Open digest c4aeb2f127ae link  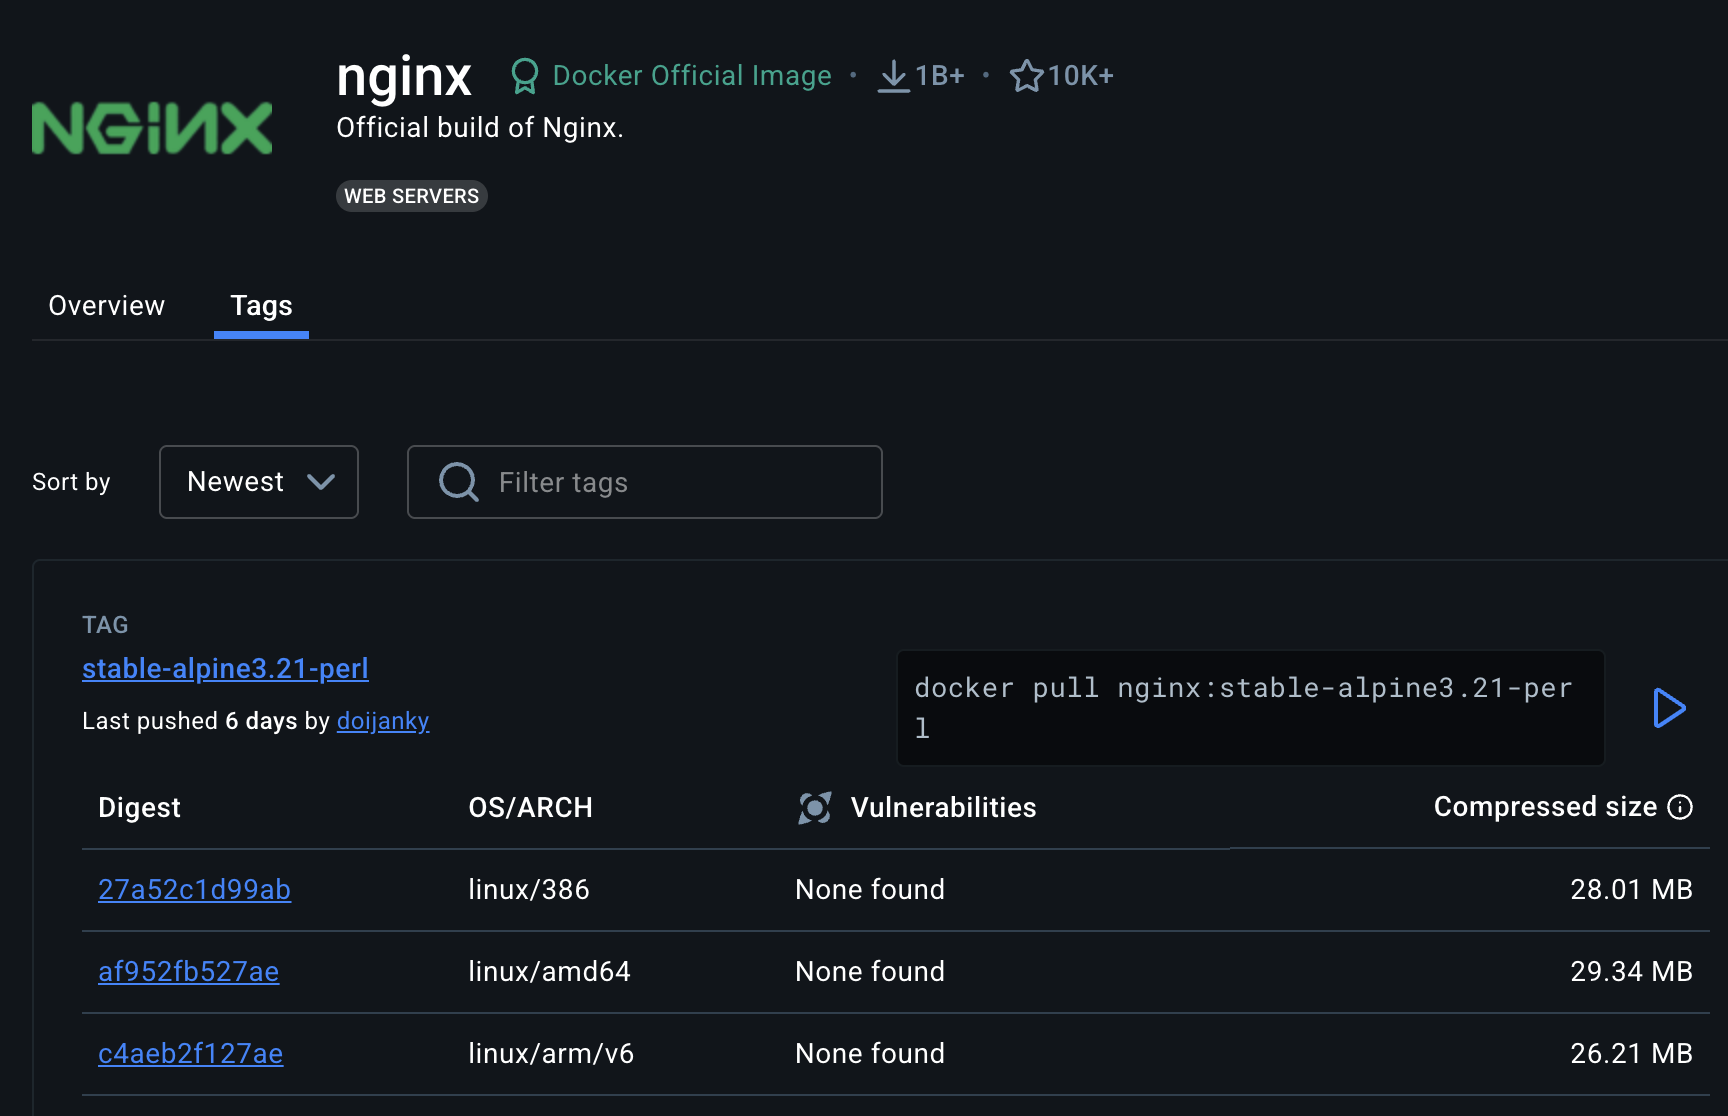click(x=191, y=1054)
